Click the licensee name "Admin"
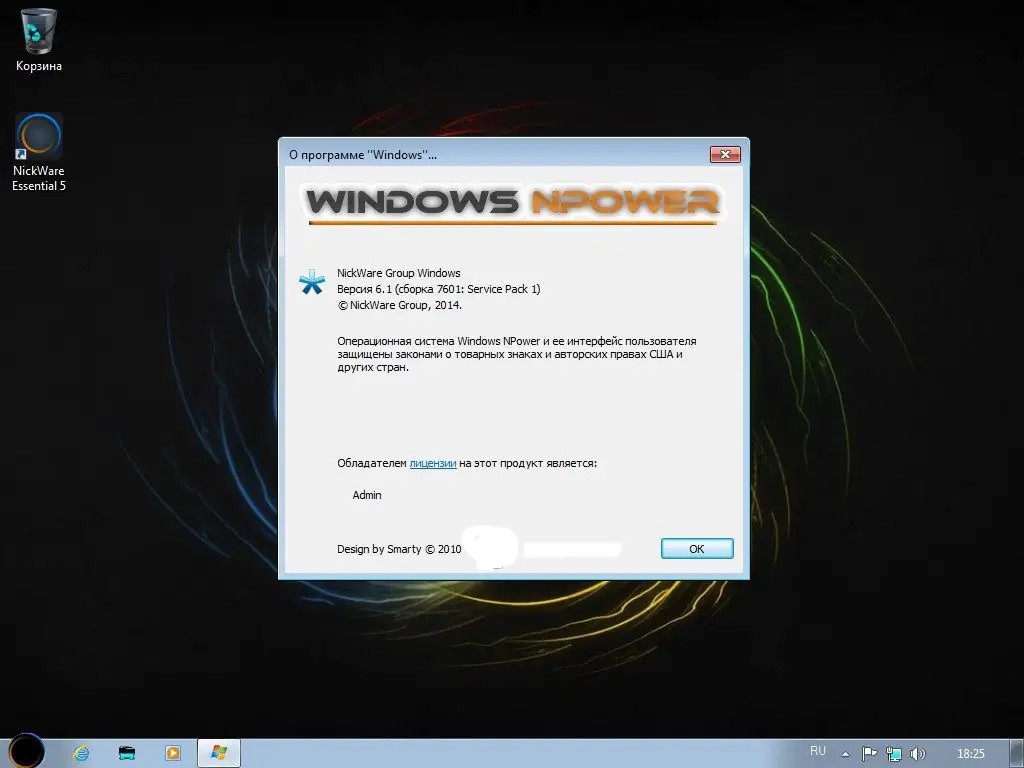Screen dimensions: 1024x768 367,495
